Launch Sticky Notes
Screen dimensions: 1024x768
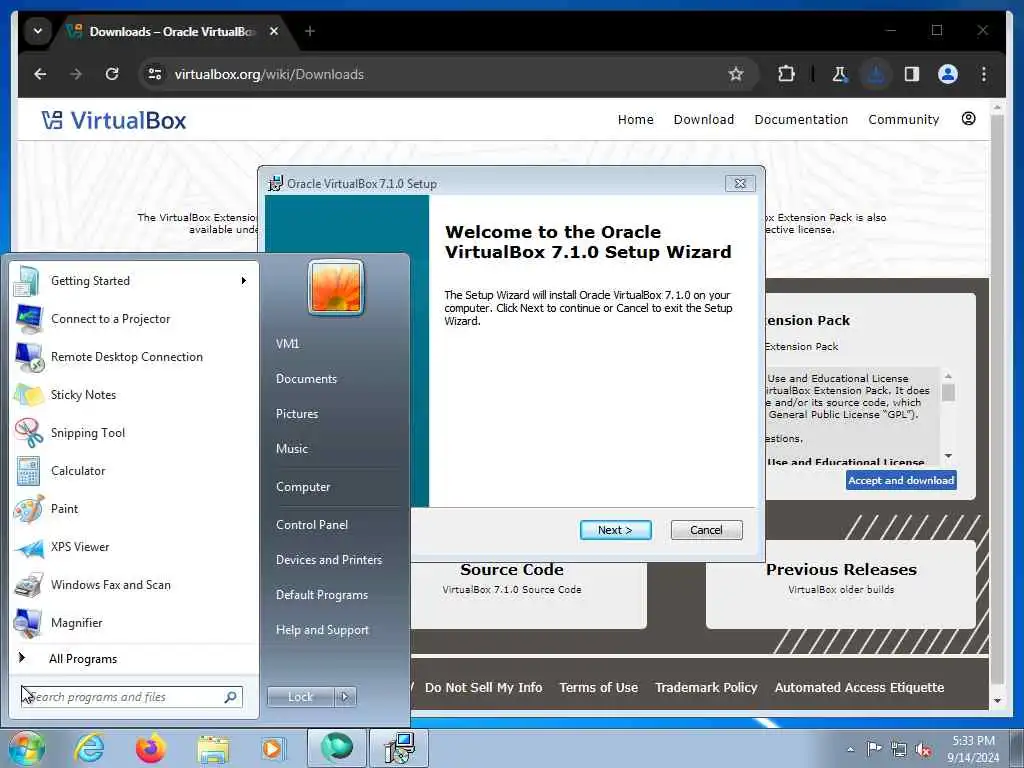[134, 394]
